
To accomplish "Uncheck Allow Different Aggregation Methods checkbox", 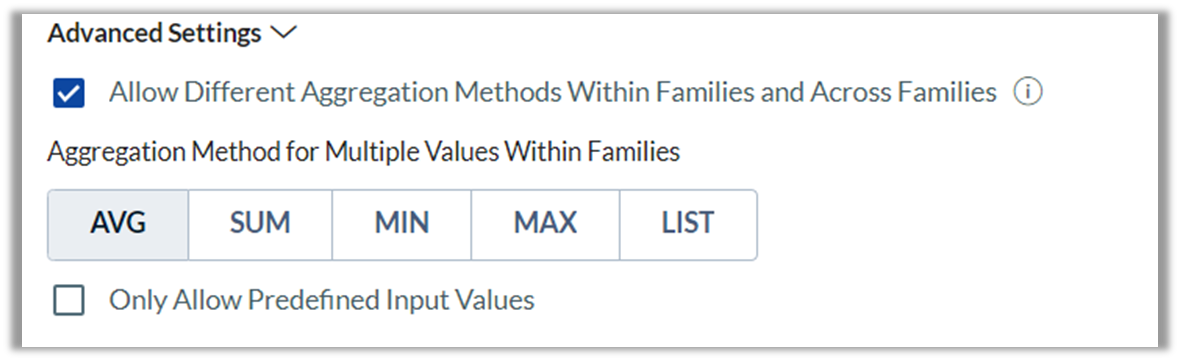I will click(x=68, y=94).
